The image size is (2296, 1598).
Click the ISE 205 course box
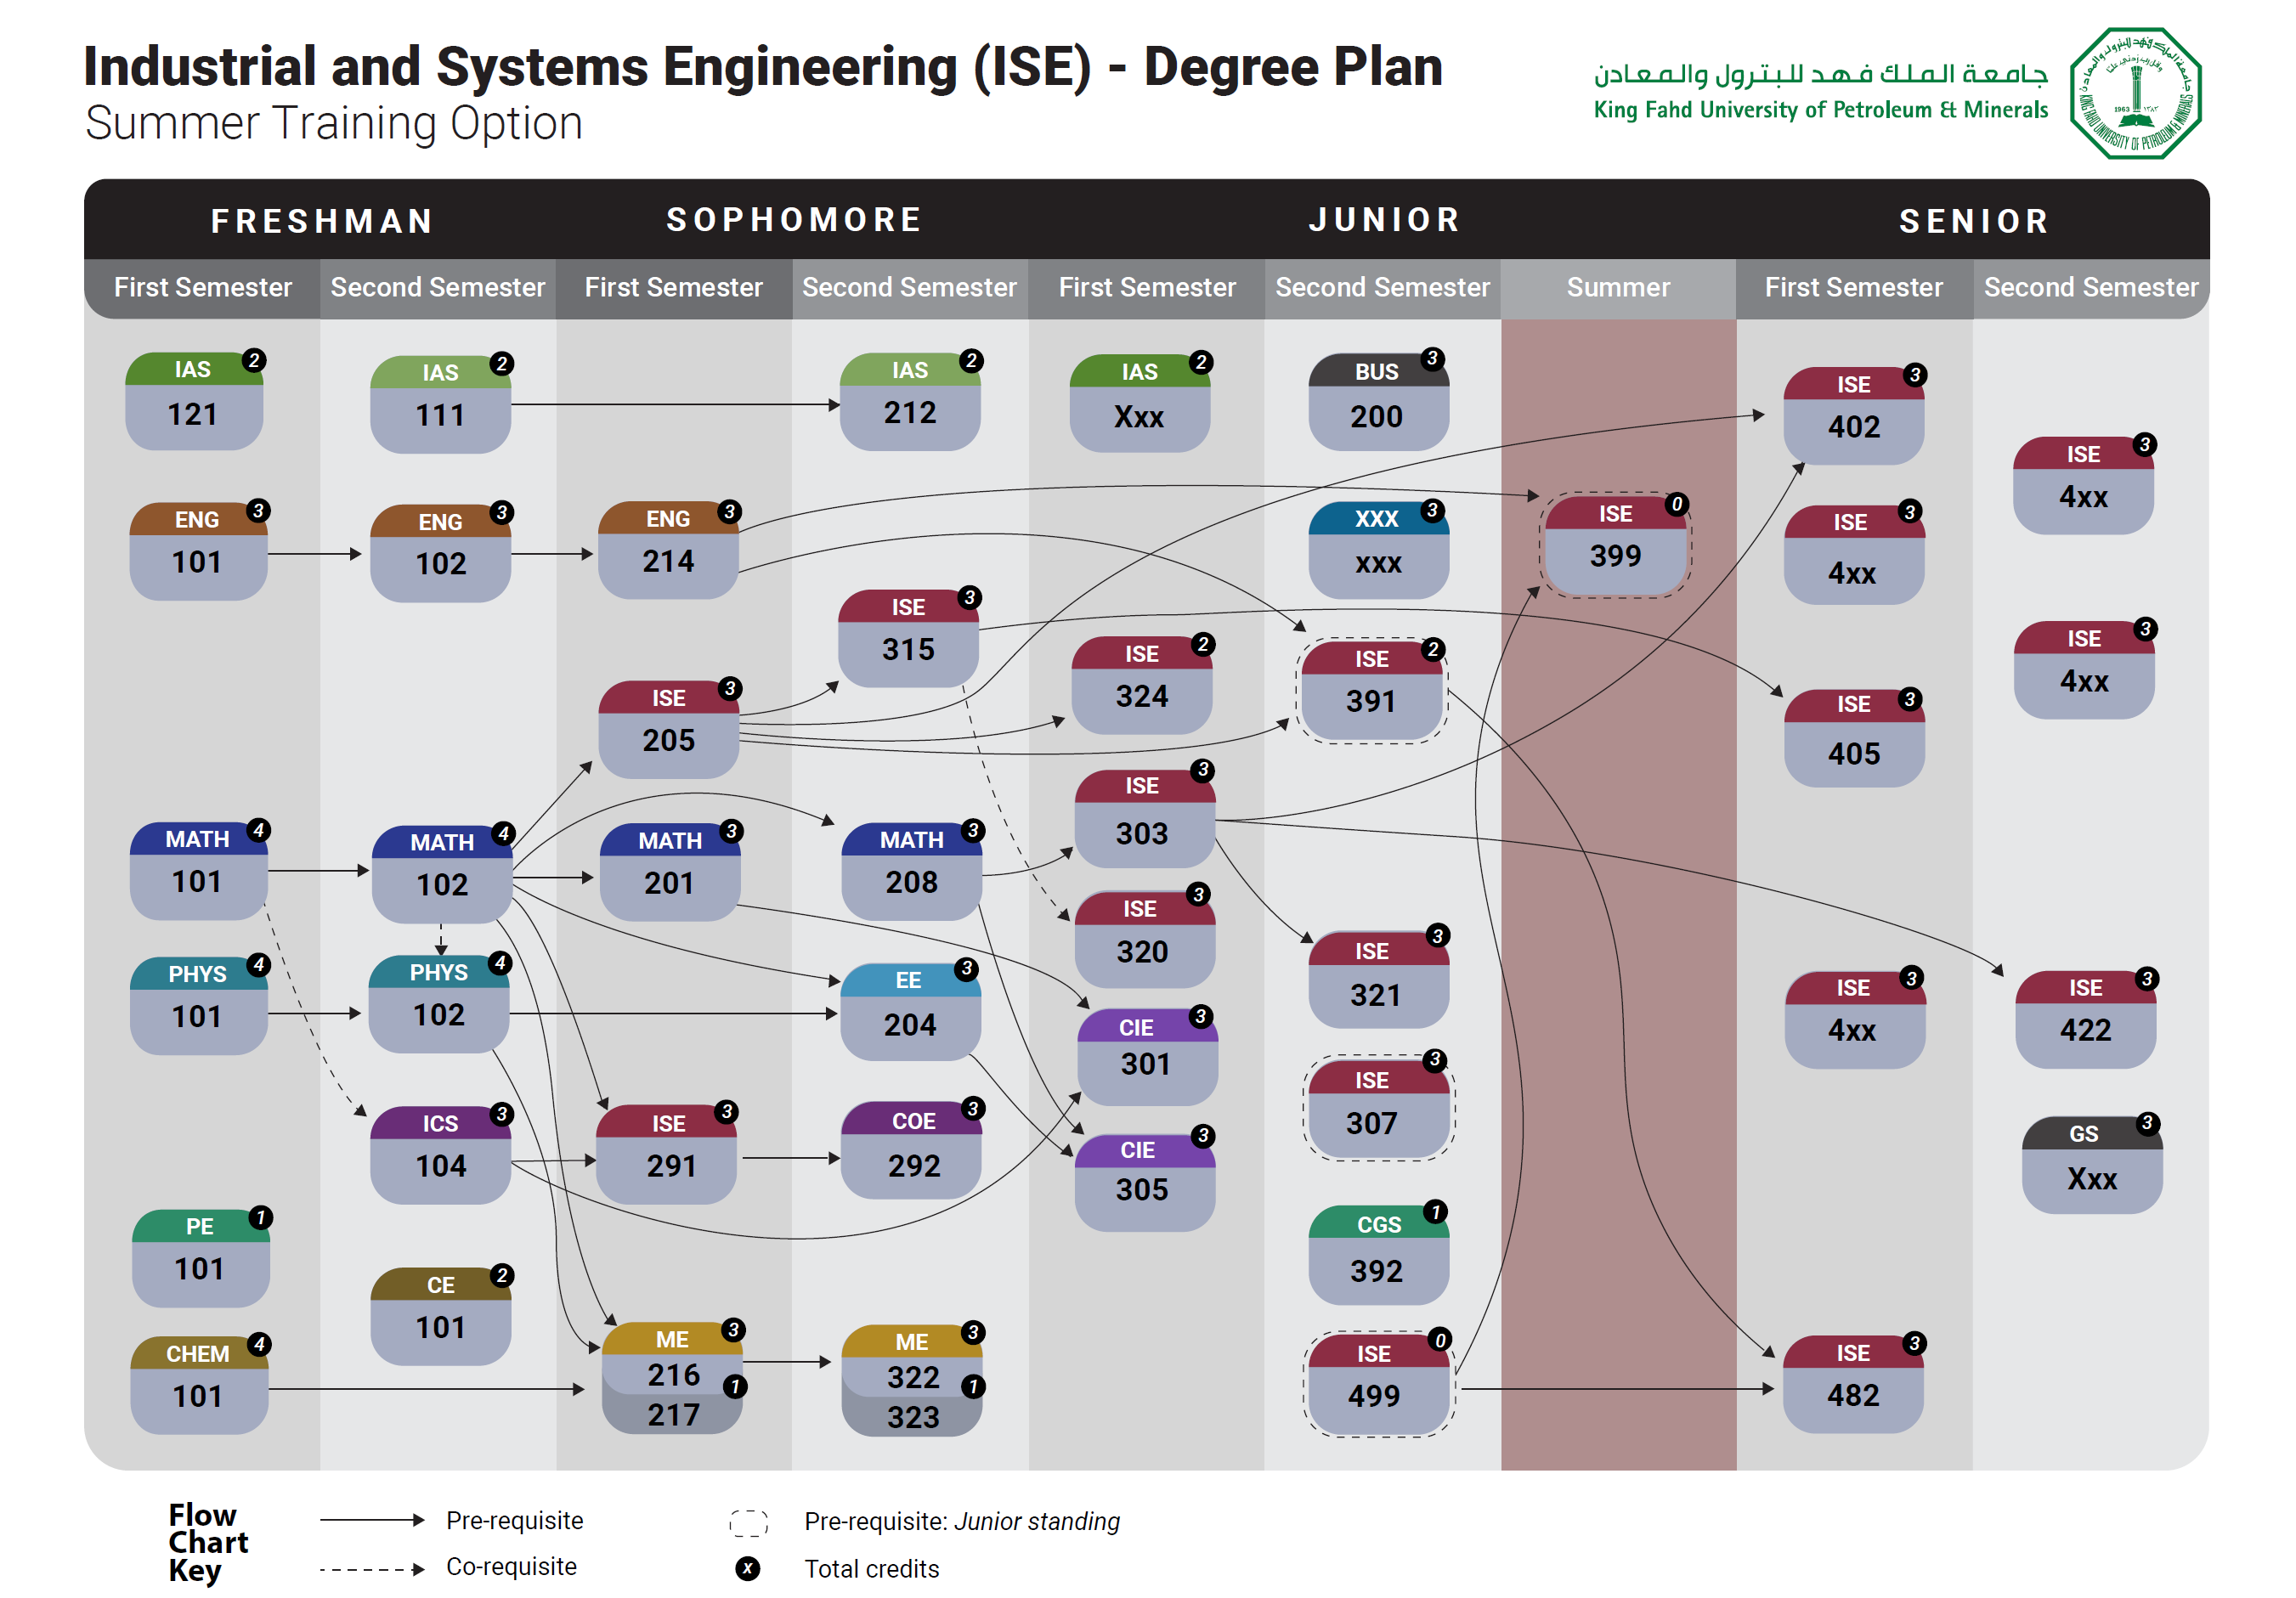point(668,729)
